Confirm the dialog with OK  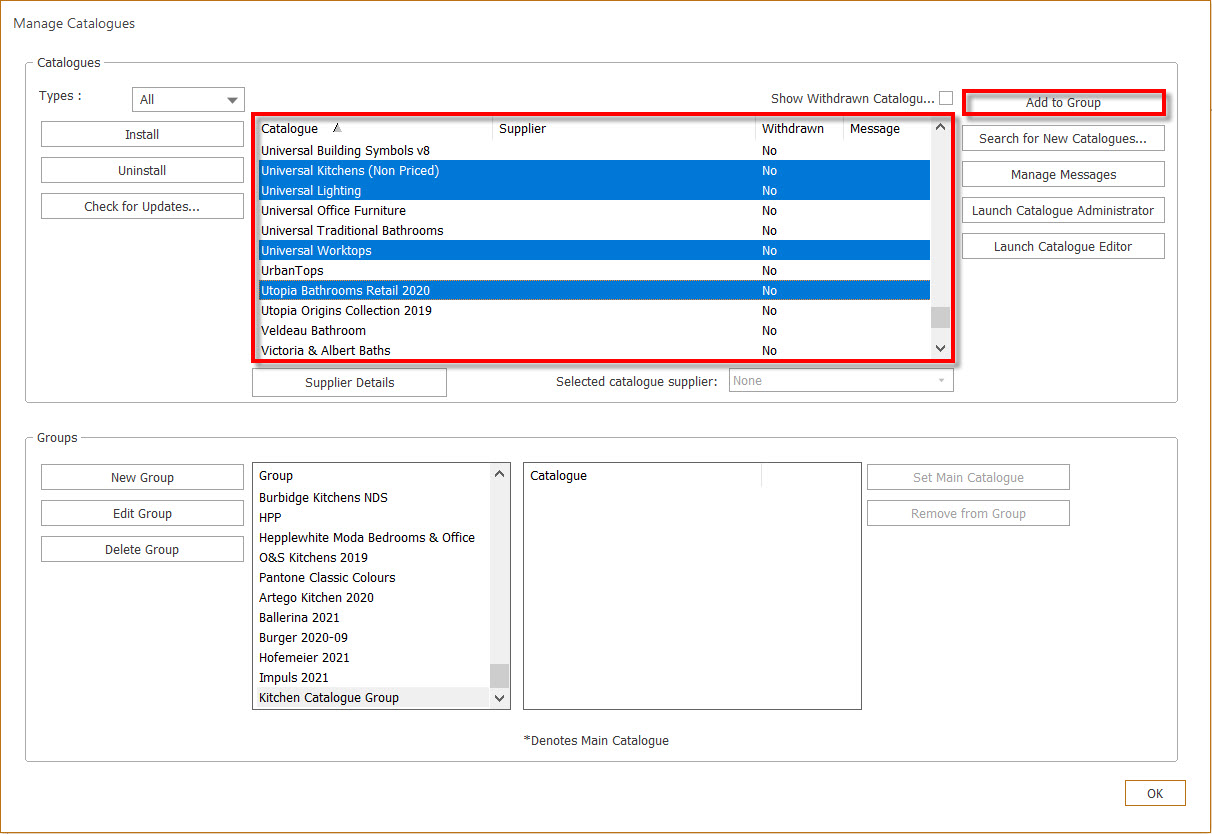click(1155, 794)
